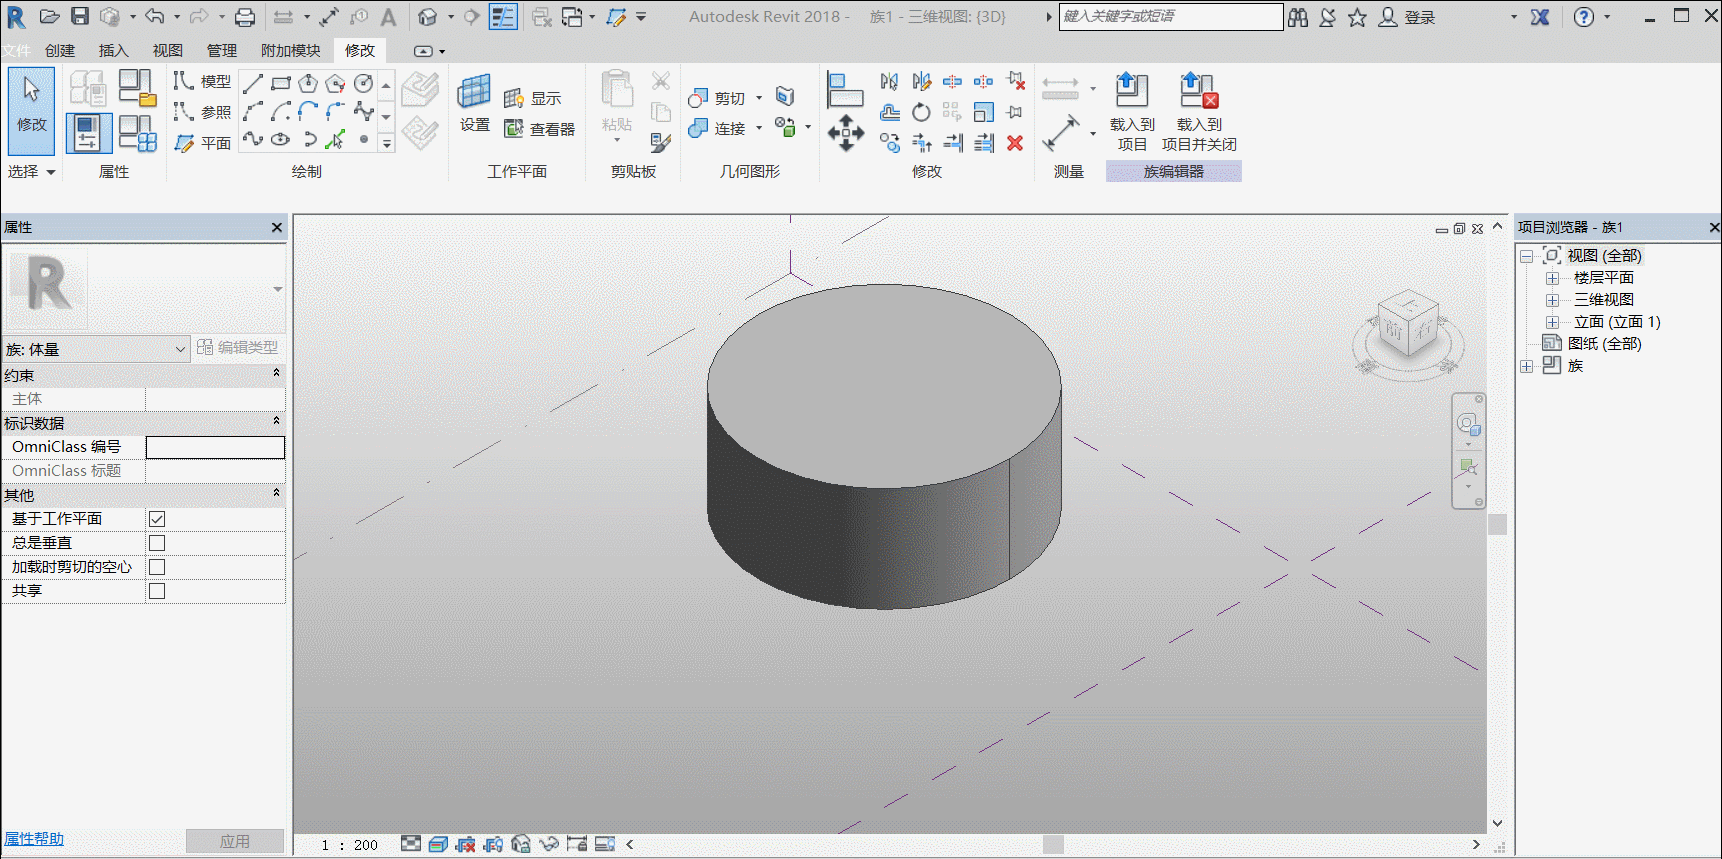Image resolution: width=1722 pixels, height=859 pixels.
Task: Open the 视图 ribbon tab
Action: coord(168,50)
